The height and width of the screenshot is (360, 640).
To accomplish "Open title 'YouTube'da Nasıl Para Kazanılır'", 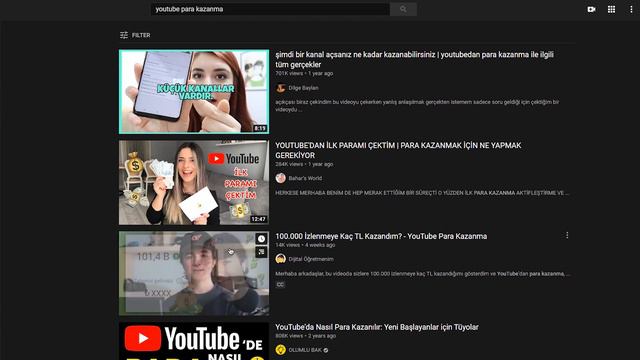I will (377, 327).
